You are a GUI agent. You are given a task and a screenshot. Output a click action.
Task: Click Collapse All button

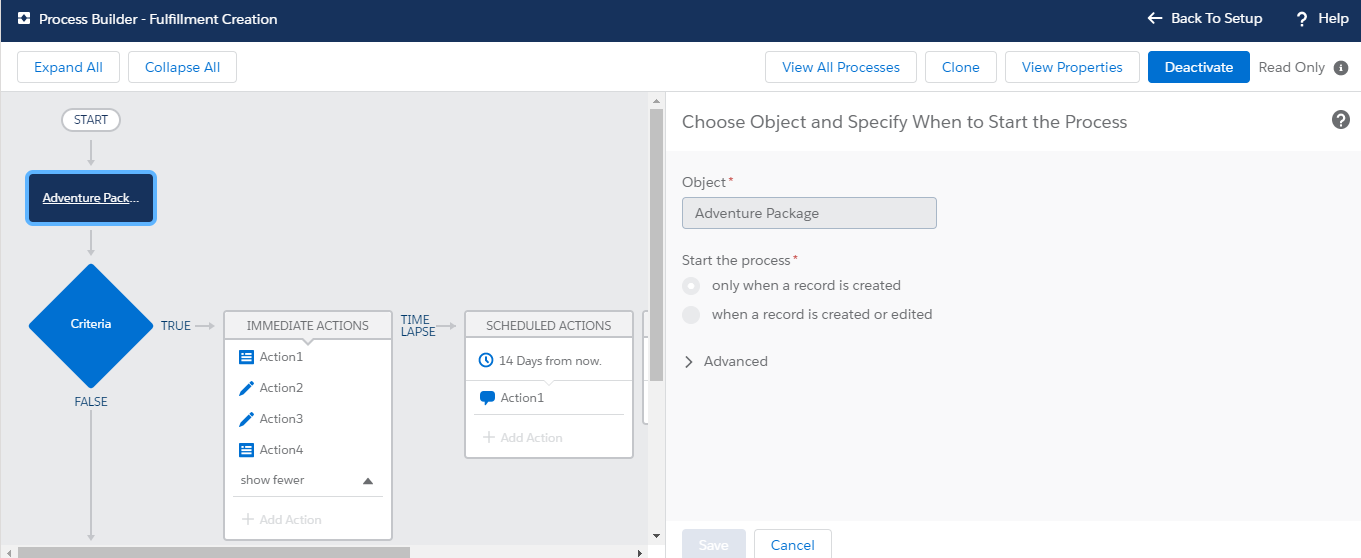[182, 67]
